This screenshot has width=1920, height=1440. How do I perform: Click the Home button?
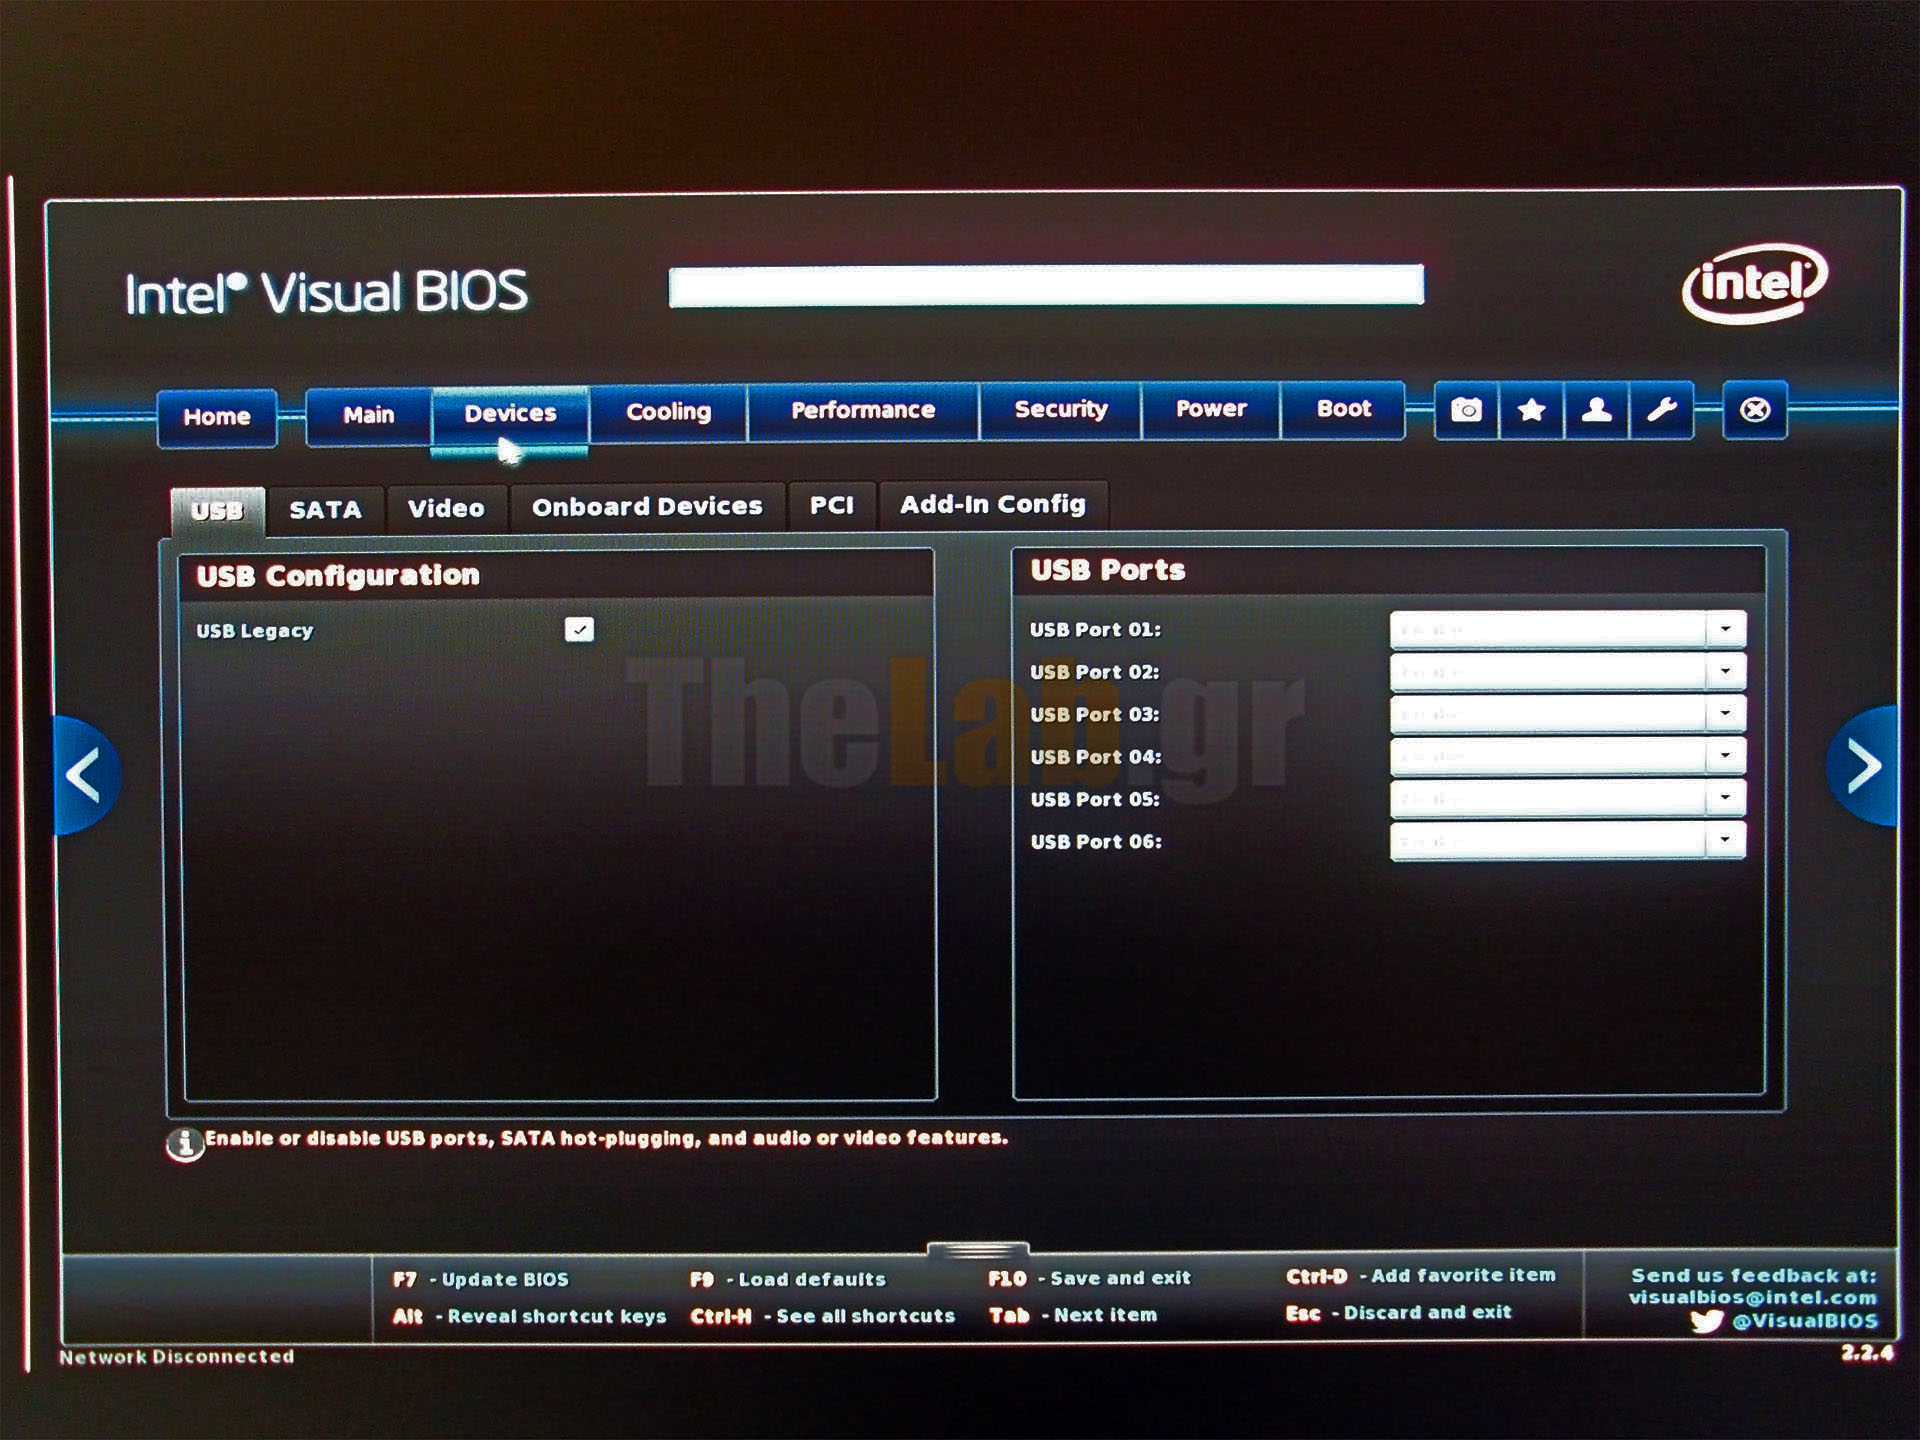tap(217, 417)
